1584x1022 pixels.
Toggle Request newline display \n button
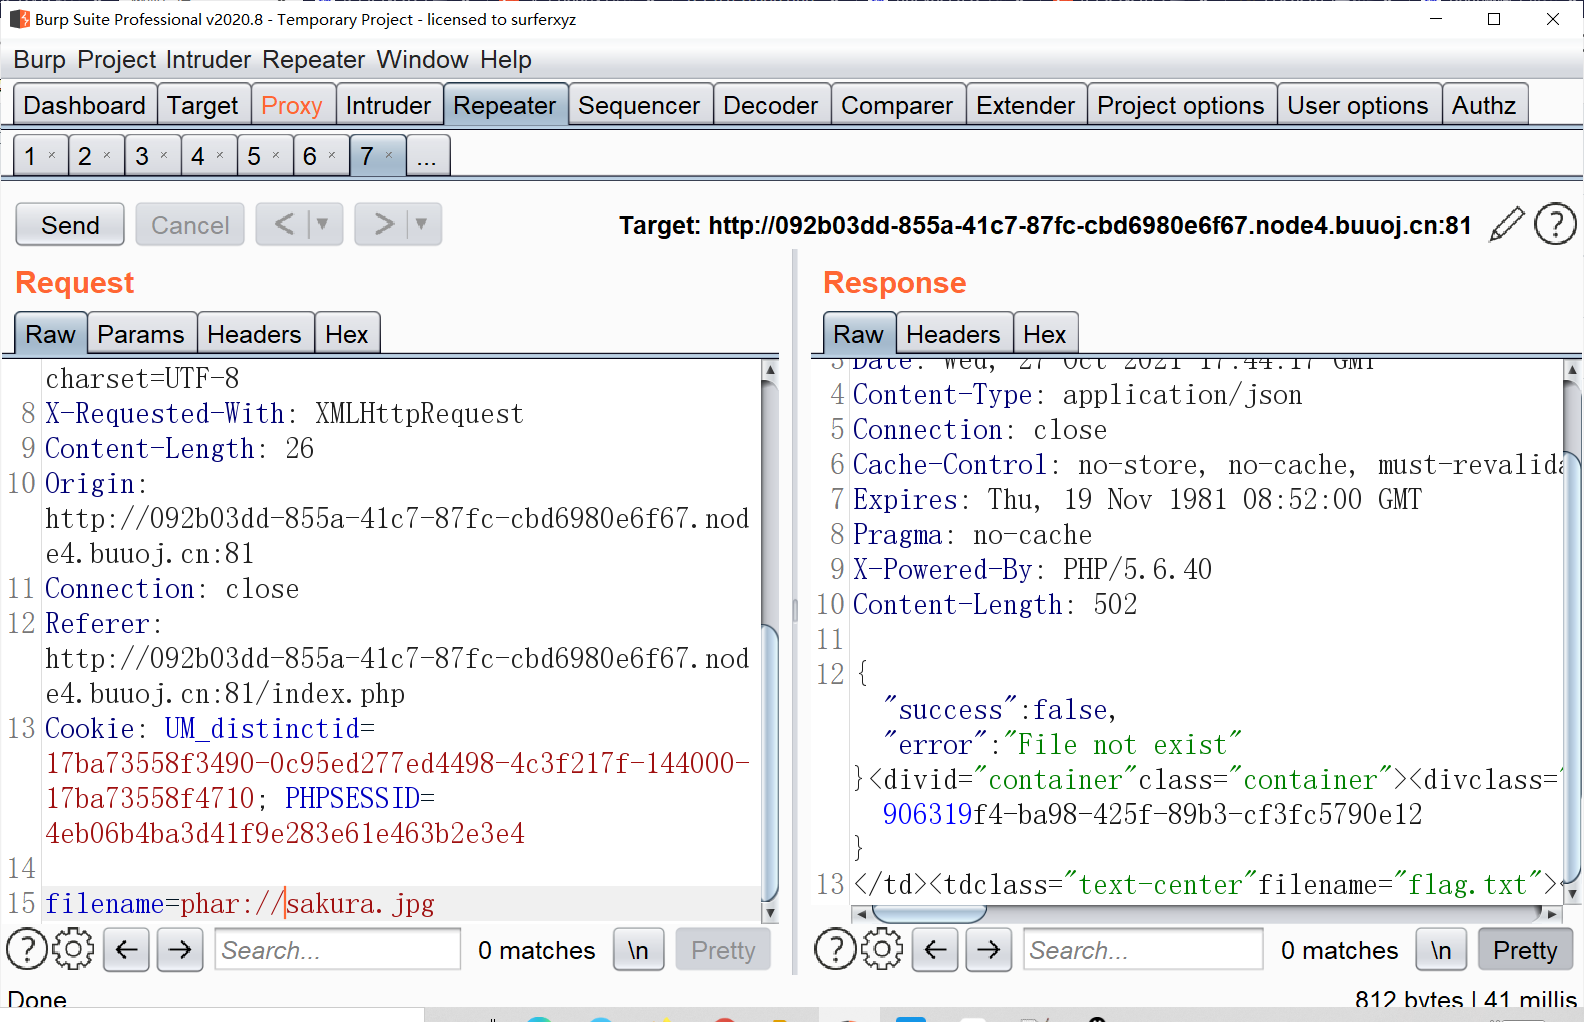(x=638, y=949)
